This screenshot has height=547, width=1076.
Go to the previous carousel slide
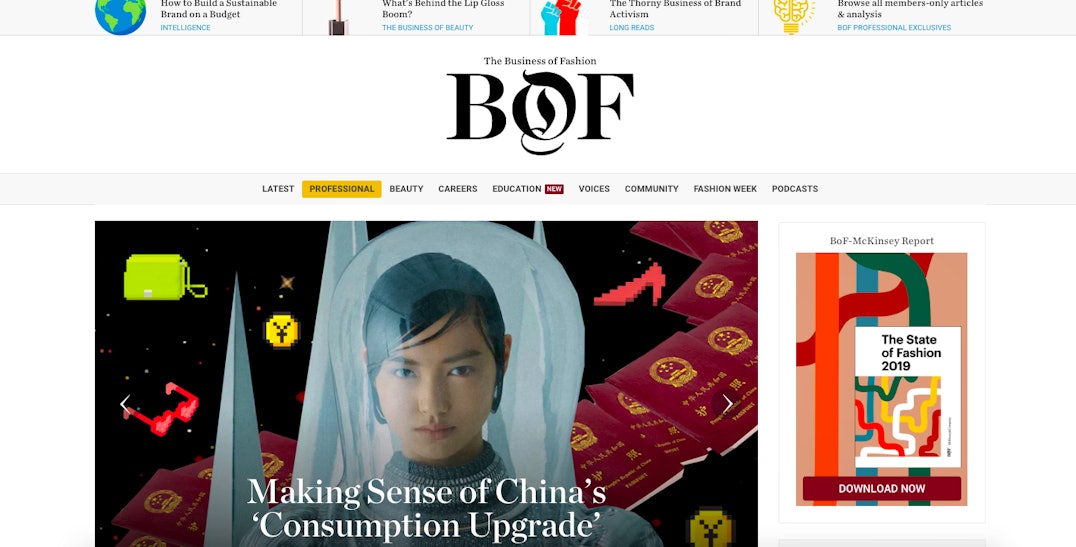tap(125, 404)
